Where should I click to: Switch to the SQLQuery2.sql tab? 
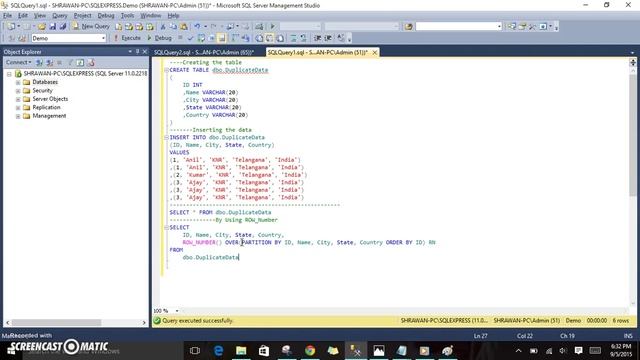pos(204,52)
